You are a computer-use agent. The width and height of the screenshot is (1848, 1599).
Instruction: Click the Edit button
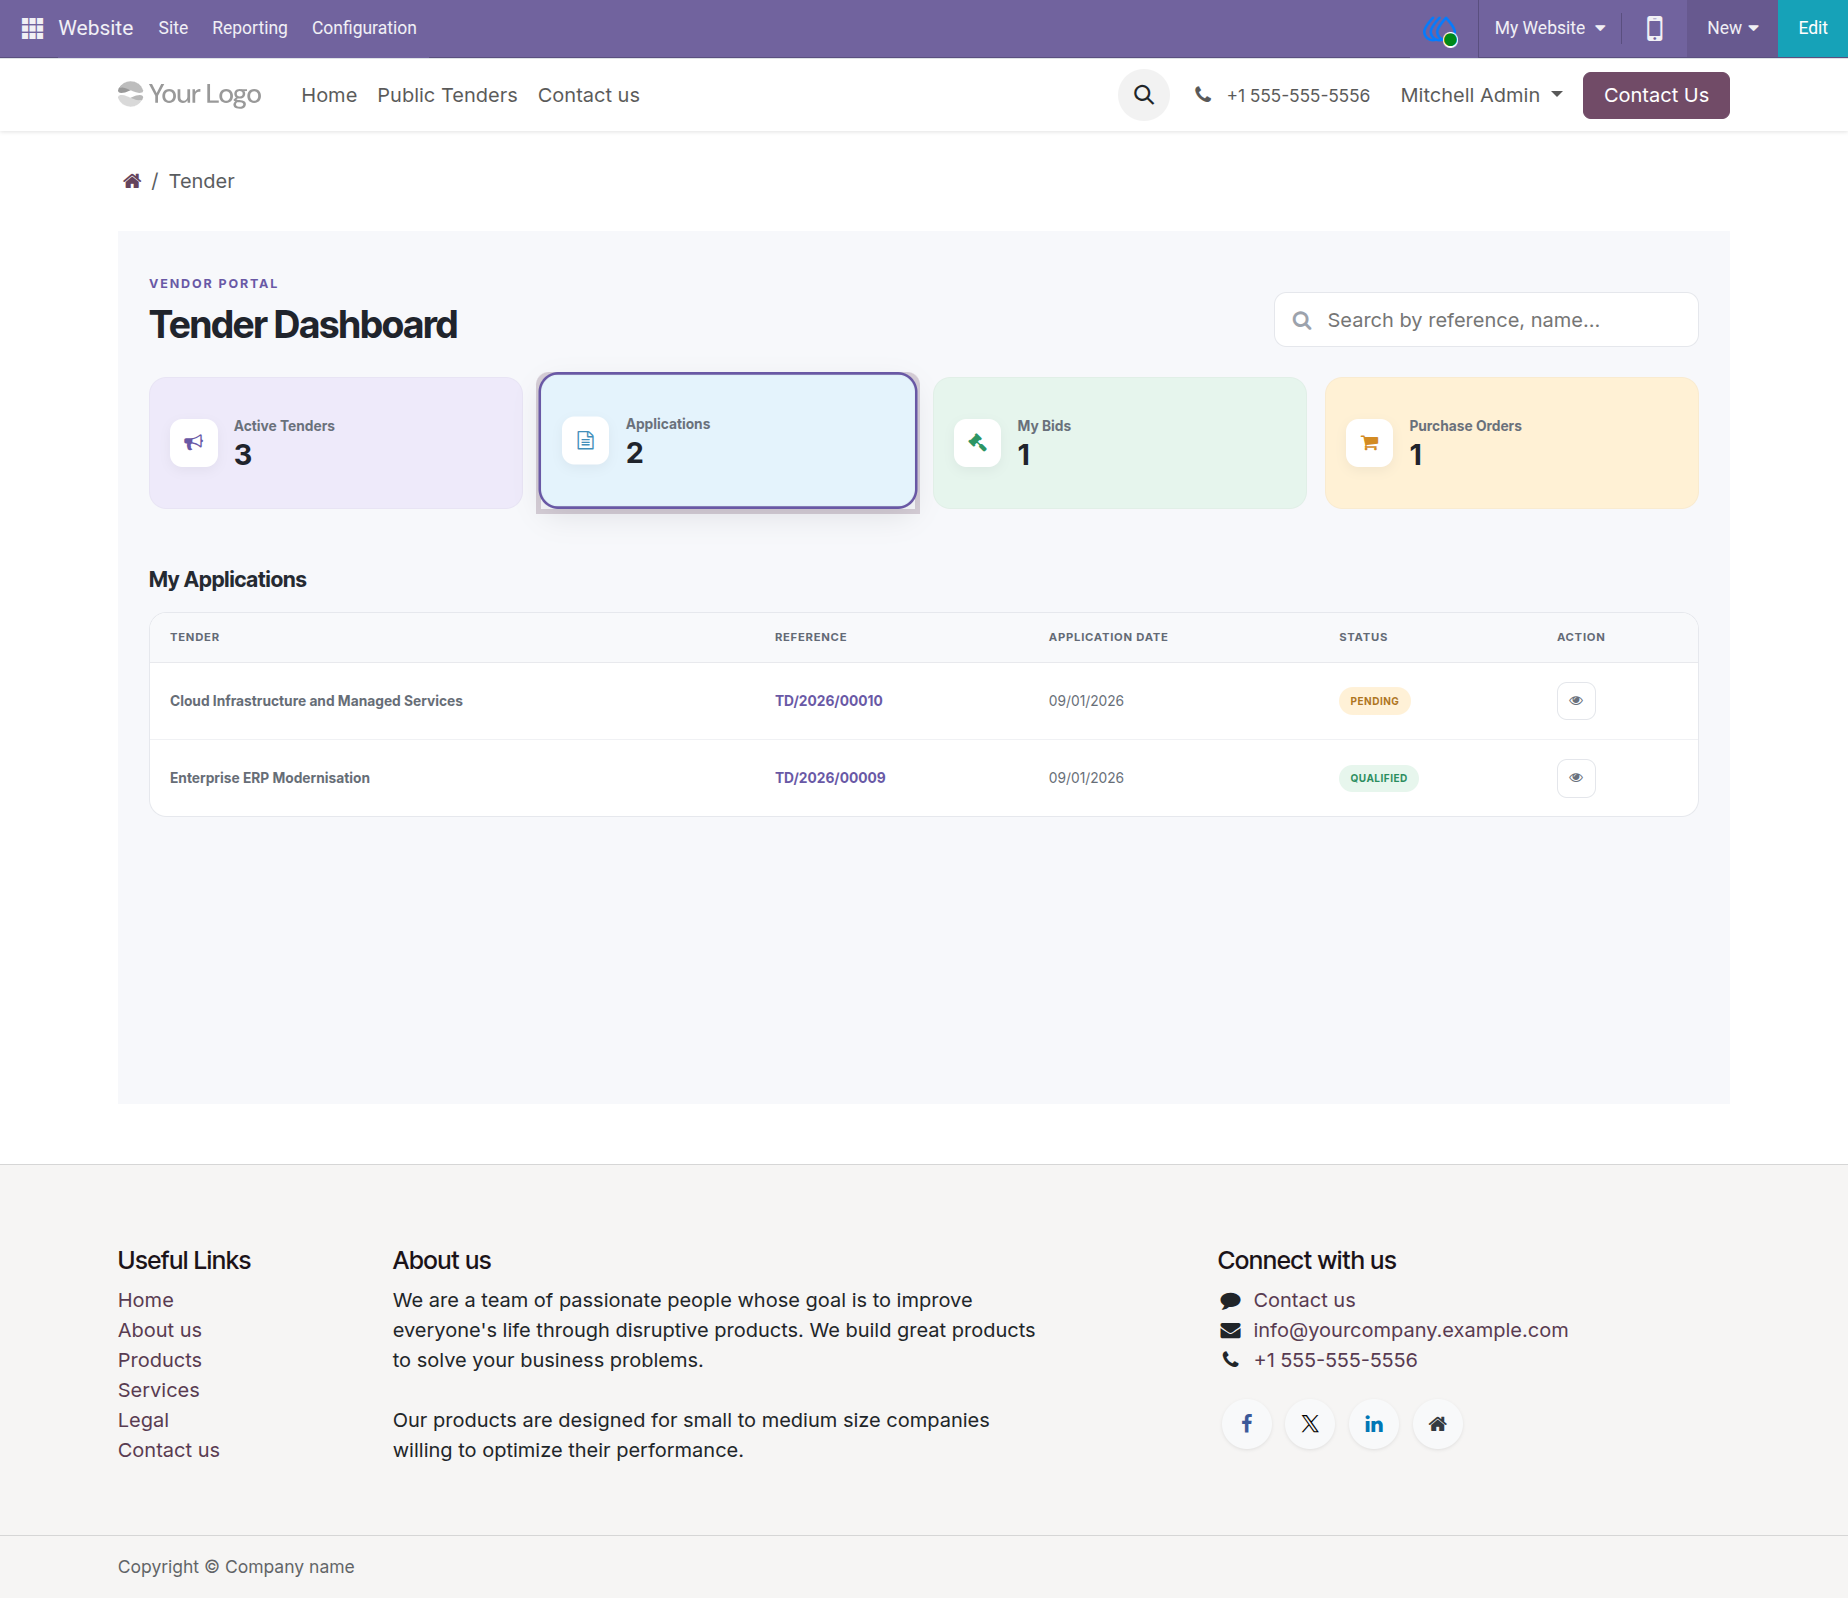click(x=1813, y=28)
